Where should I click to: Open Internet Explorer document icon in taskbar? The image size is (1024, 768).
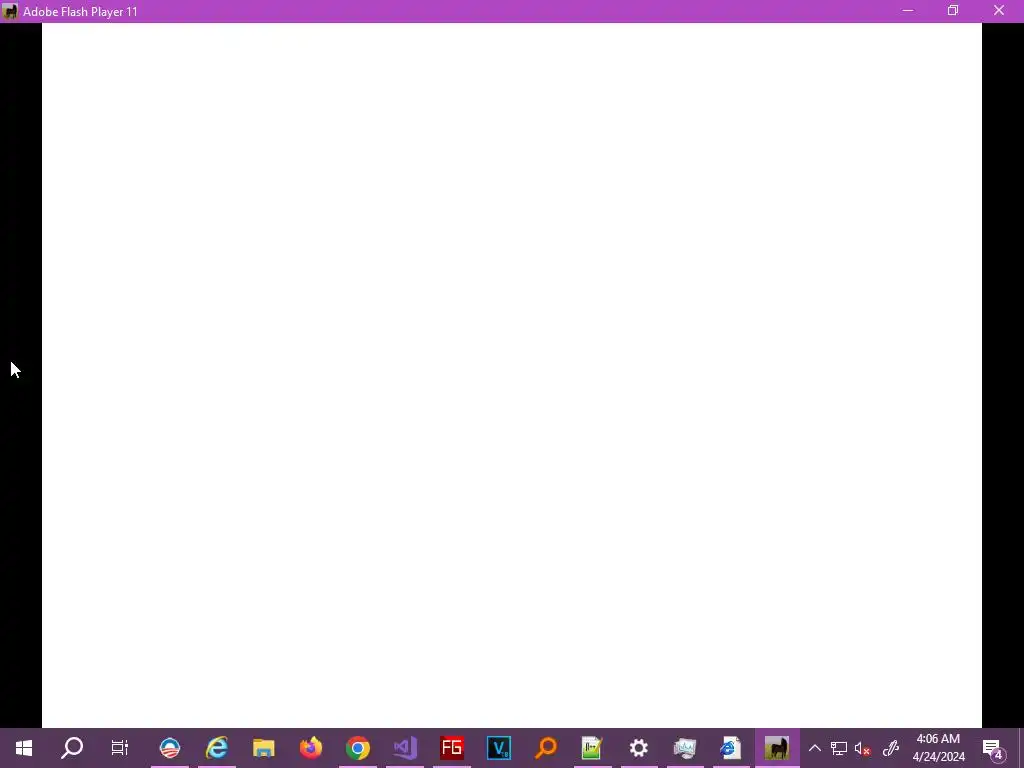point(730,748)
